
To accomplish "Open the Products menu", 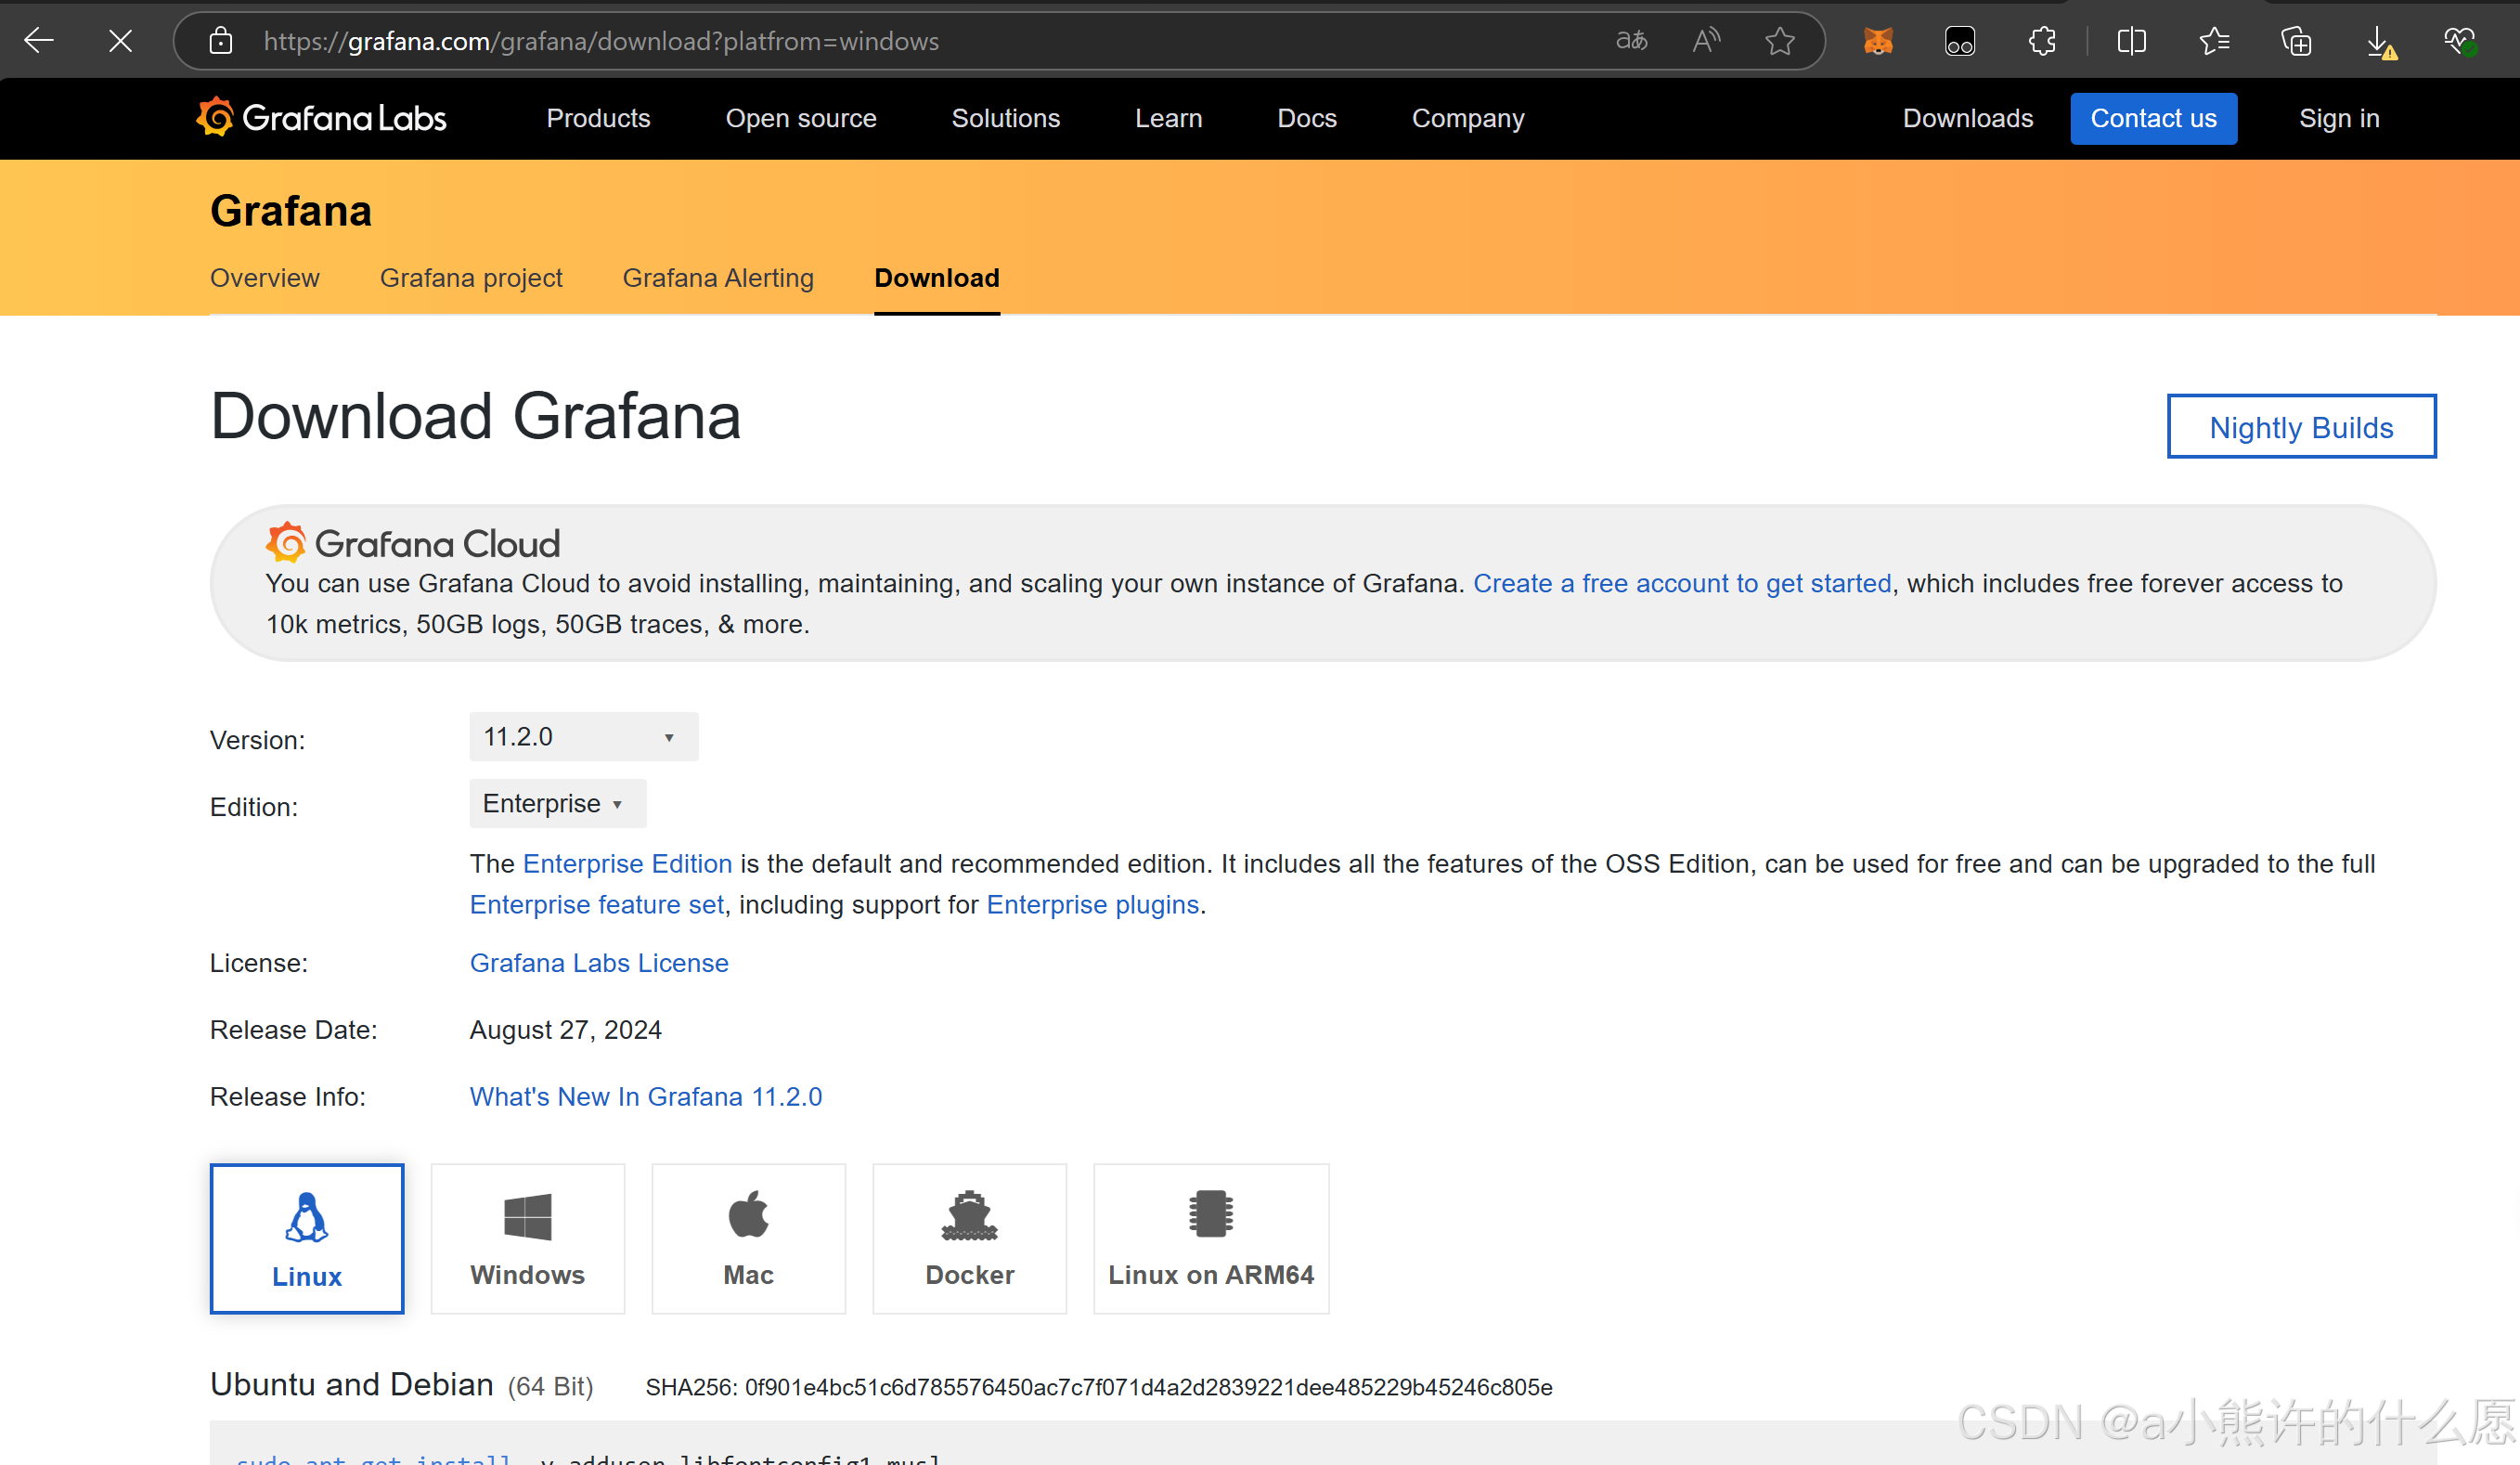I will click(598, 118).
